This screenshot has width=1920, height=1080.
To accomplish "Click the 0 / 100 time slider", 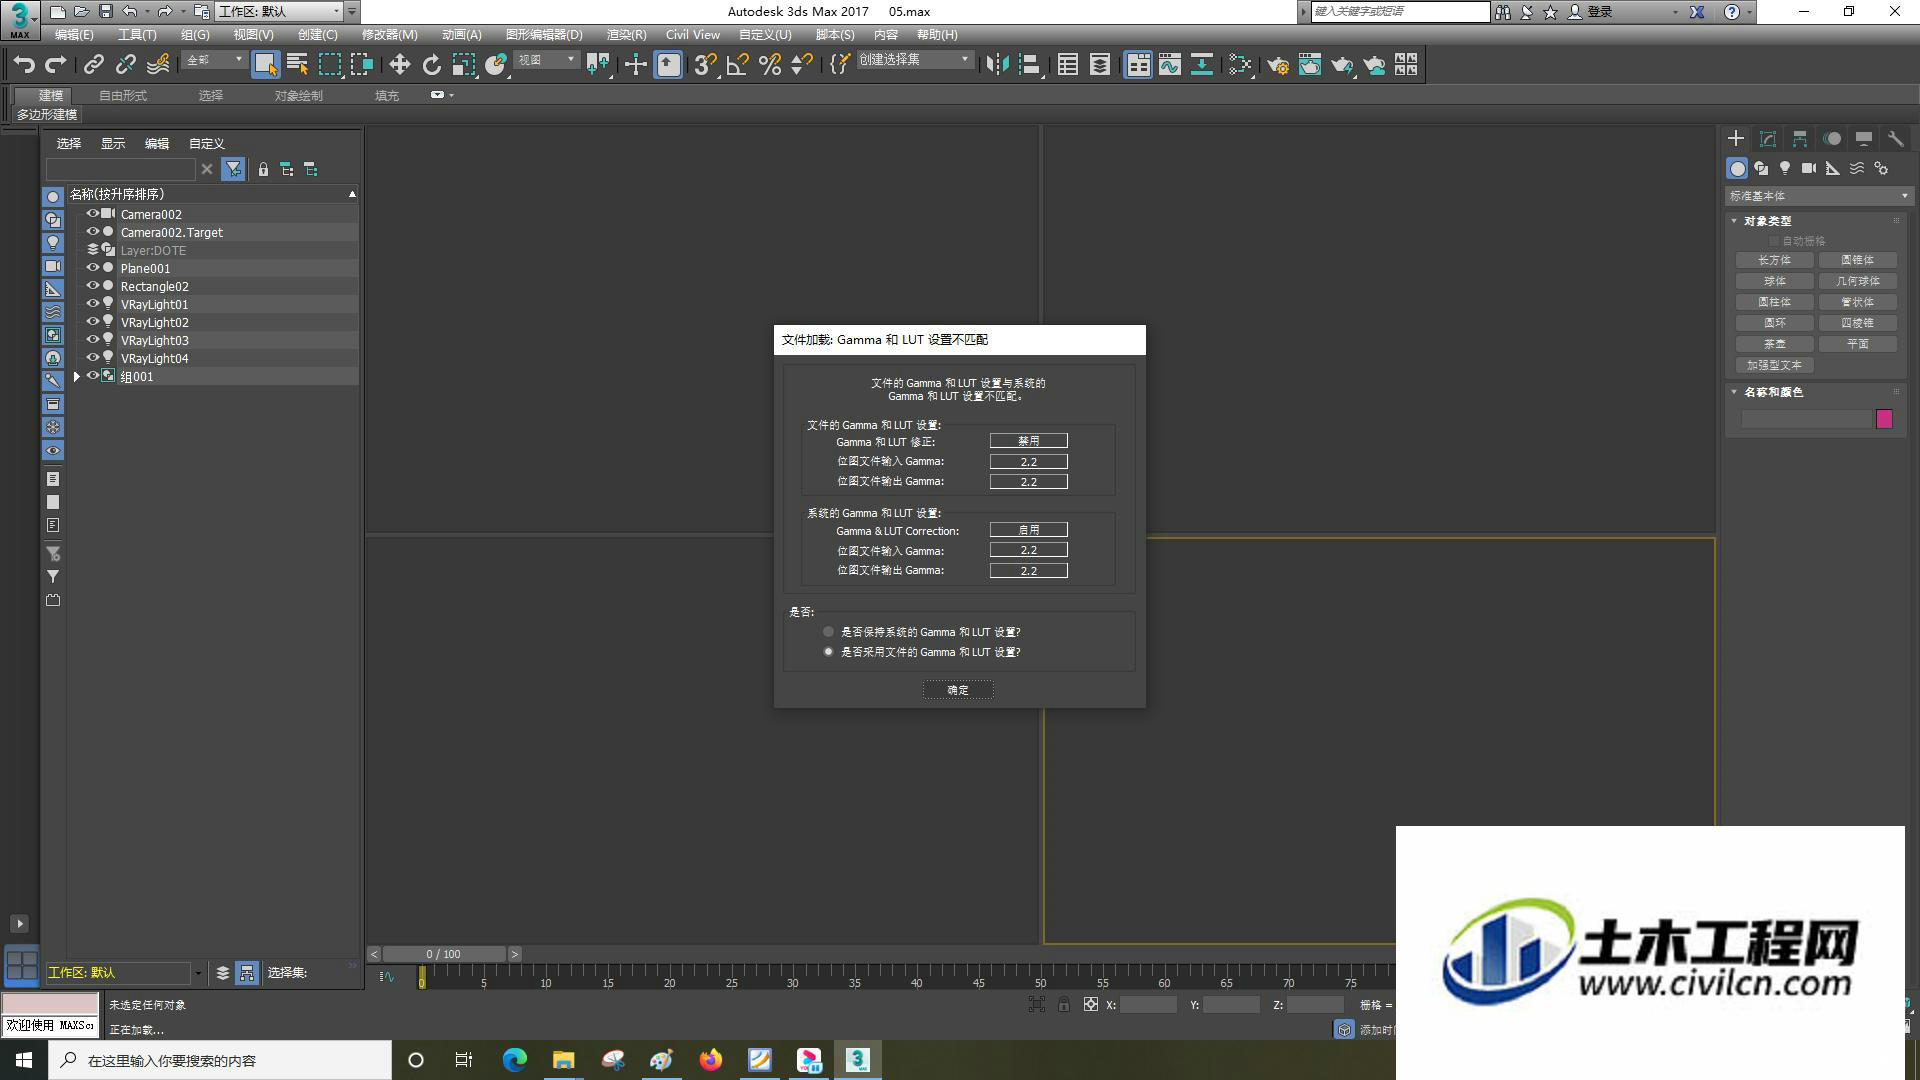I will tap(443, 954).
